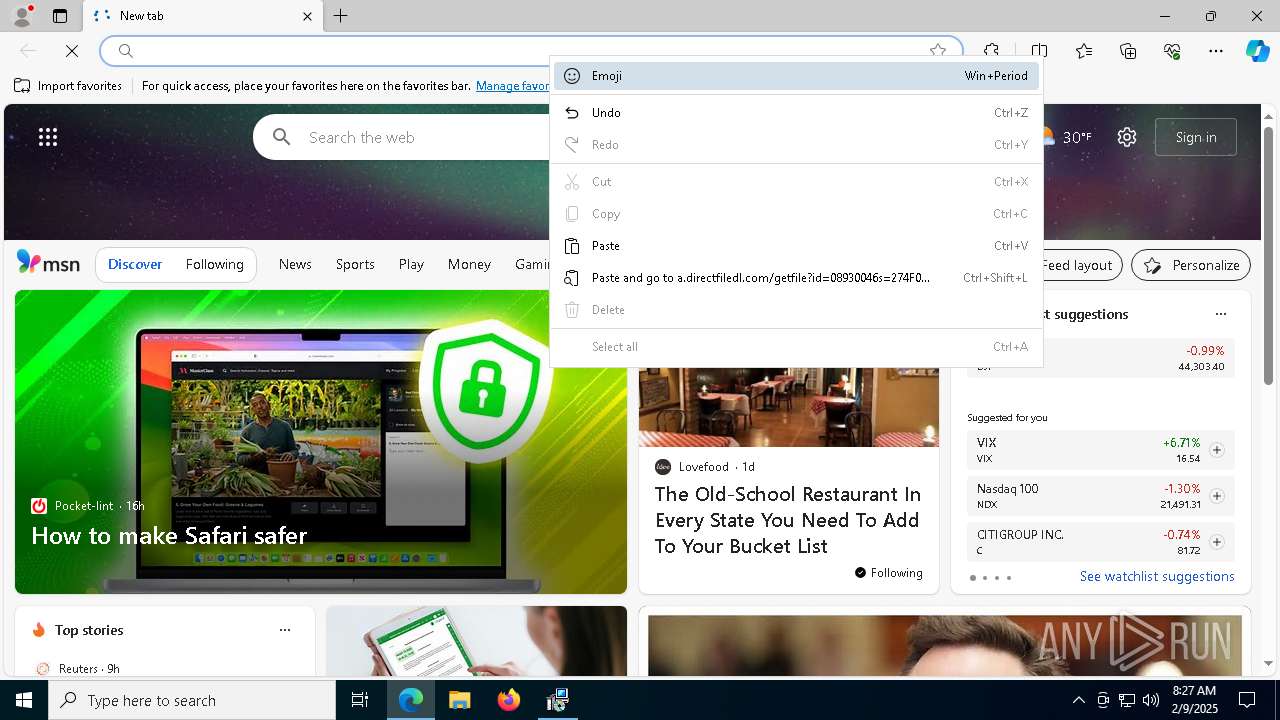Open Task View on taskbar
Screen dimensions: 1280x720
tap(360, 700)
